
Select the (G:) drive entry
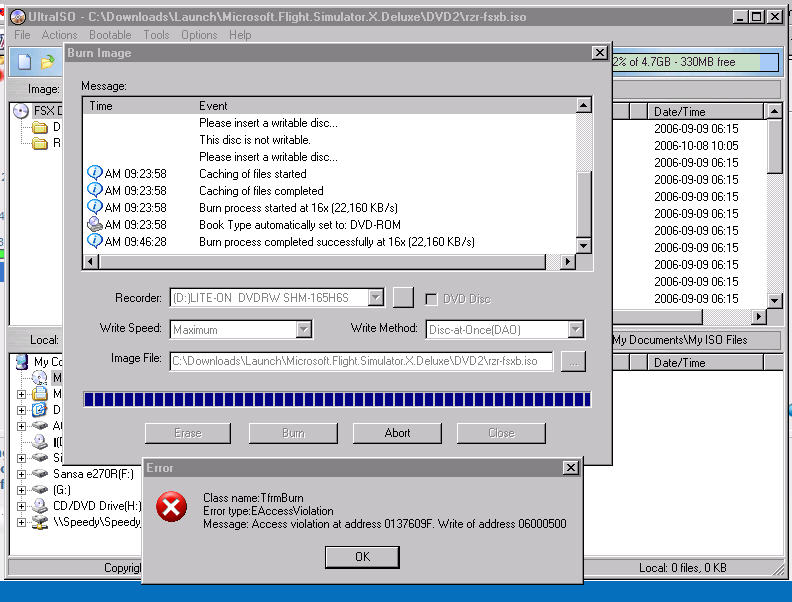pyautogui.click(x=62, y=490)
